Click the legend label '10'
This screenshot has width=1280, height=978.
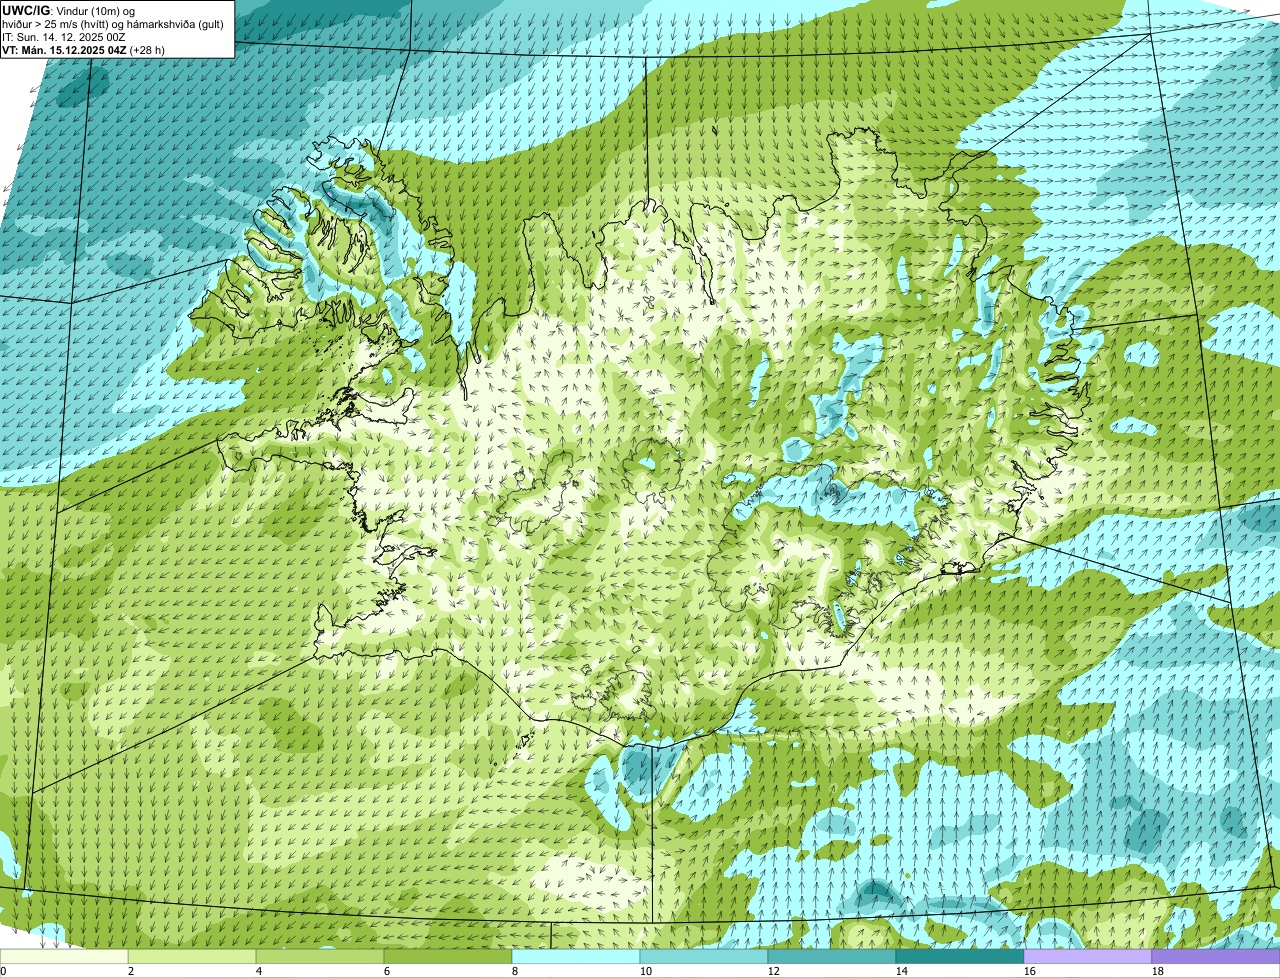646,971
